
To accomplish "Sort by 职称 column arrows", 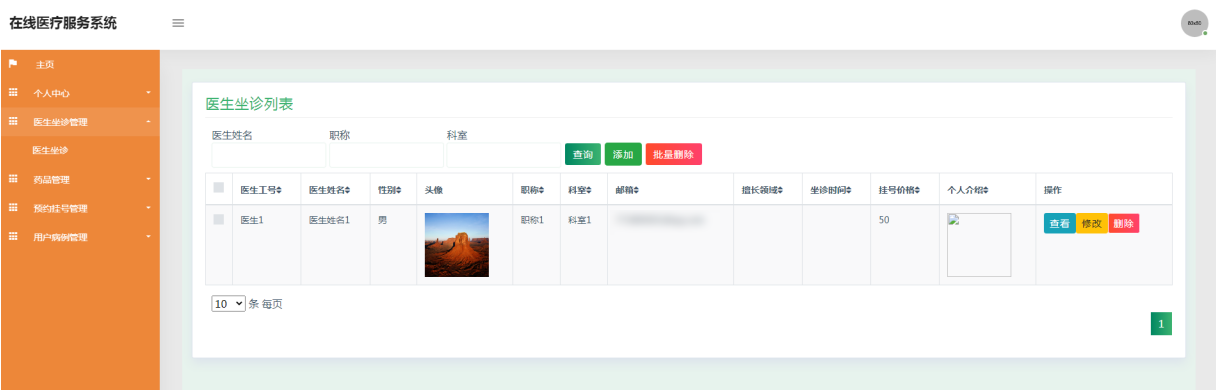I will coord(542,190).
